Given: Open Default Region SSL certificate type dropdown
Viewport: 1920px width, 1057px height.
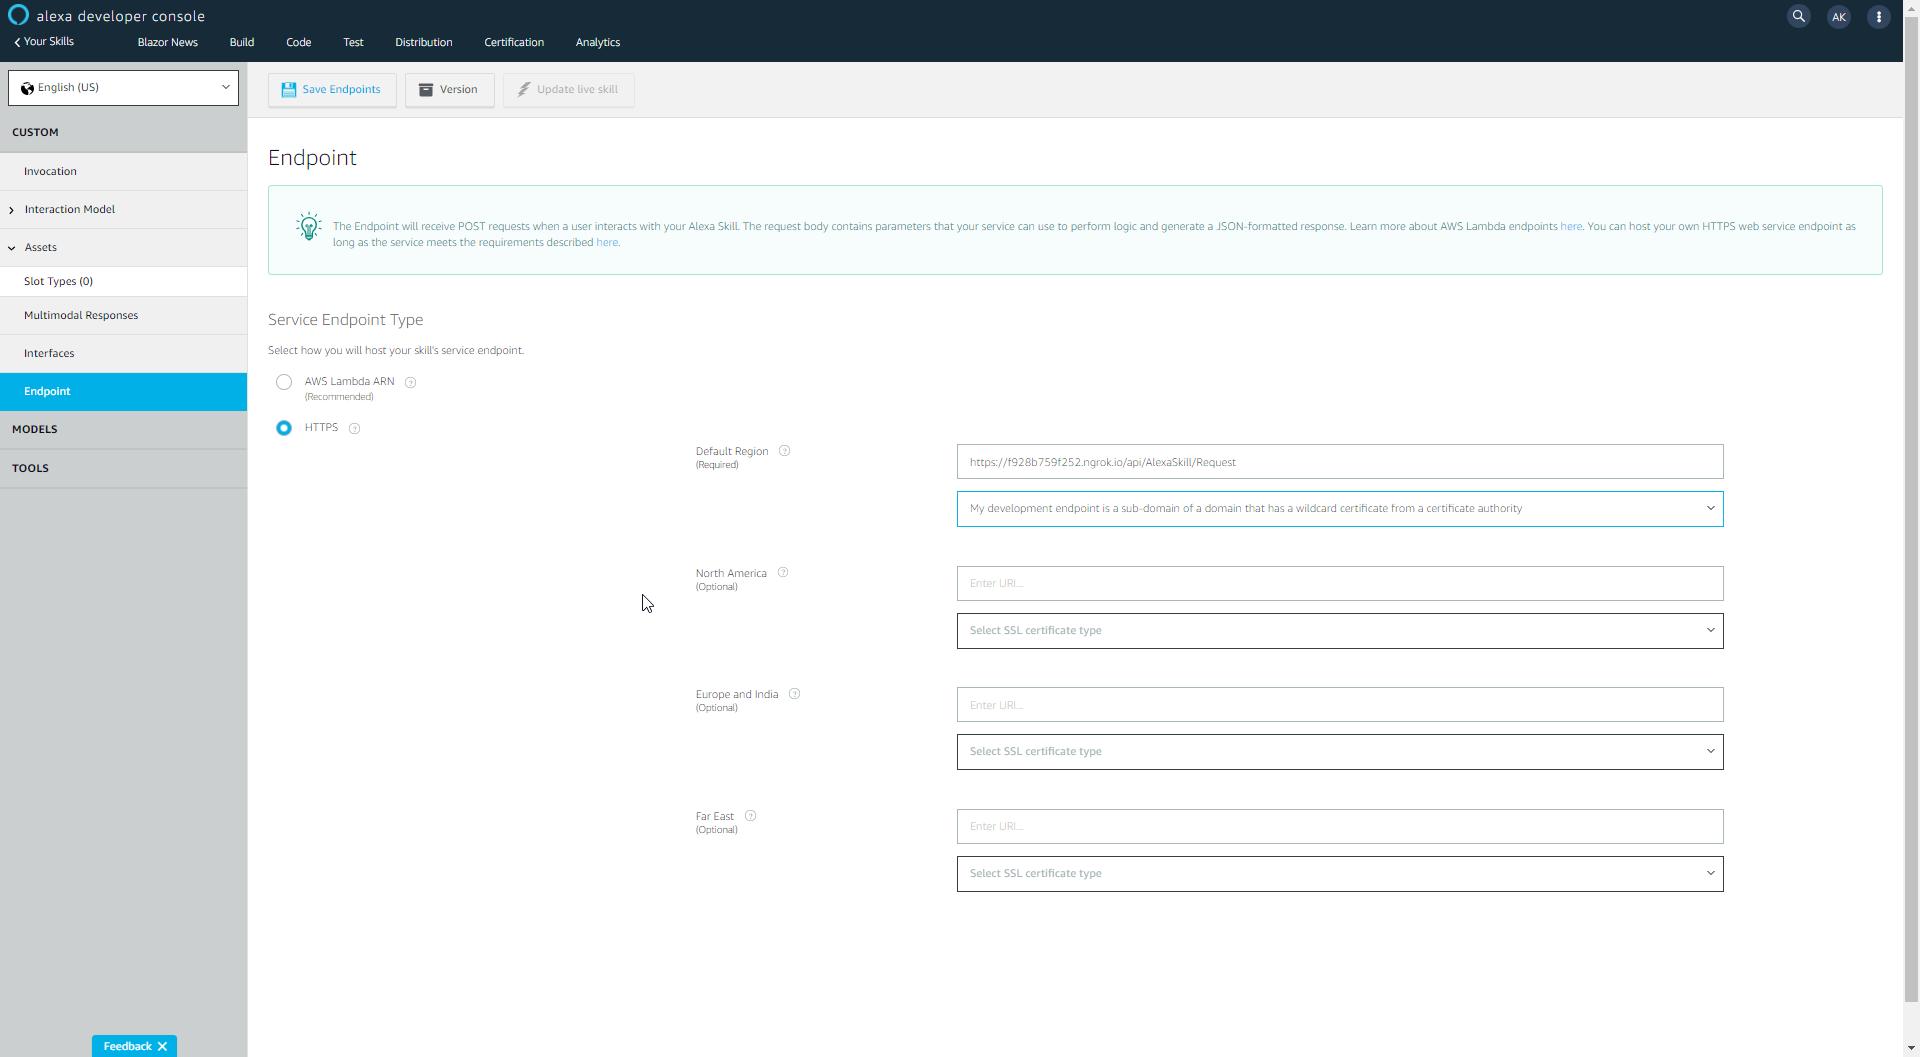Looking at the screenshot, I should (x=1339, y=509).
